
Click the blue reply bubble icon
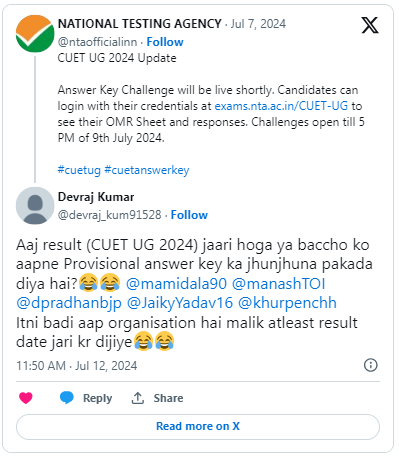[67, 398]
